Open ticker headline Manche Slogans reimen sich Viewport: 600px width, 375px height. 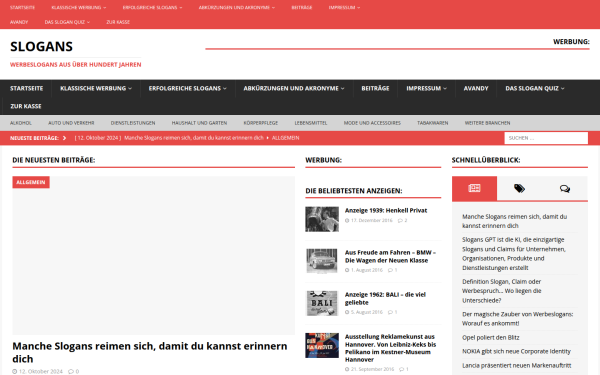tap(194, 138)
